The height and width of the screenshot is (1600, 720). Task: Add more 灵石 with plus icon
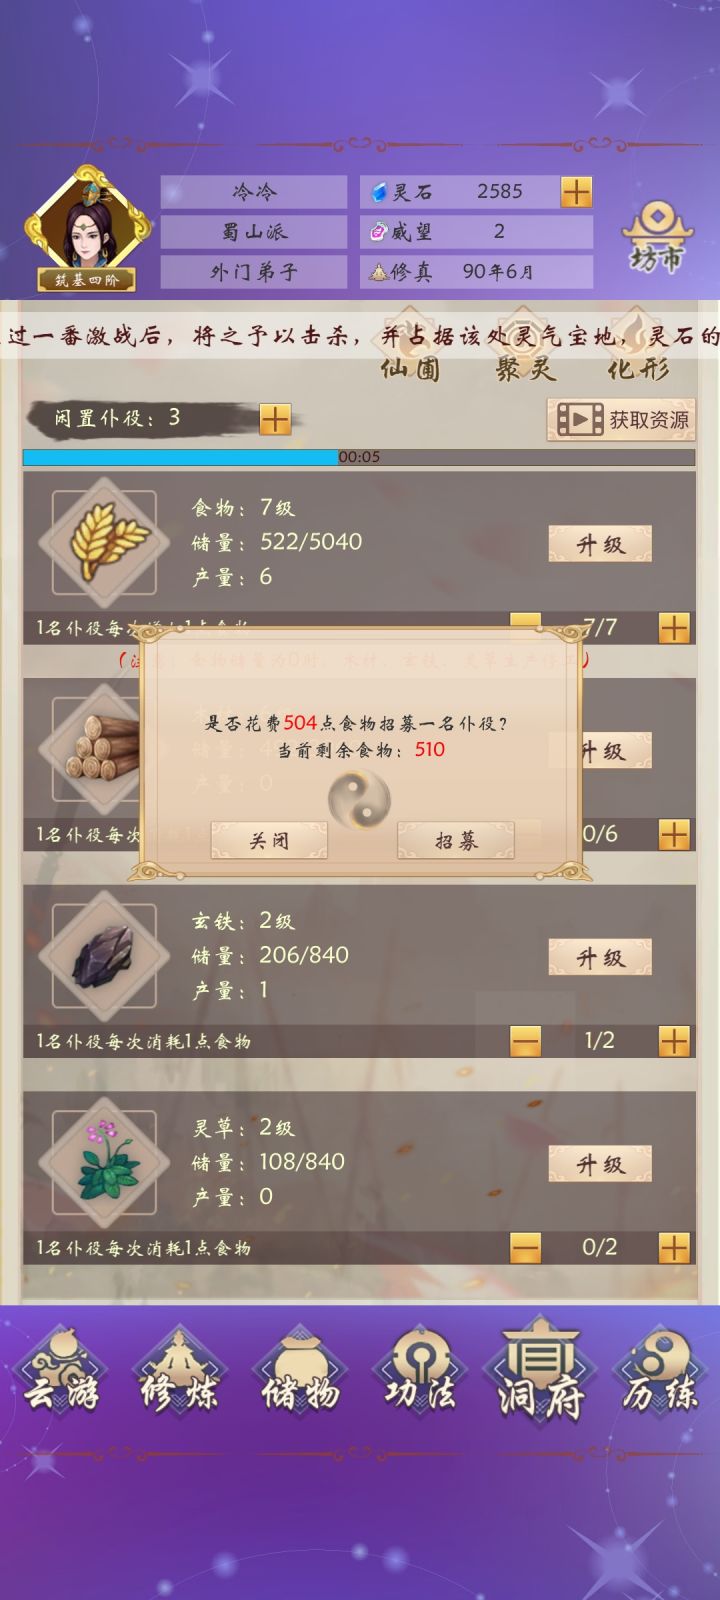tap(576, 191)
